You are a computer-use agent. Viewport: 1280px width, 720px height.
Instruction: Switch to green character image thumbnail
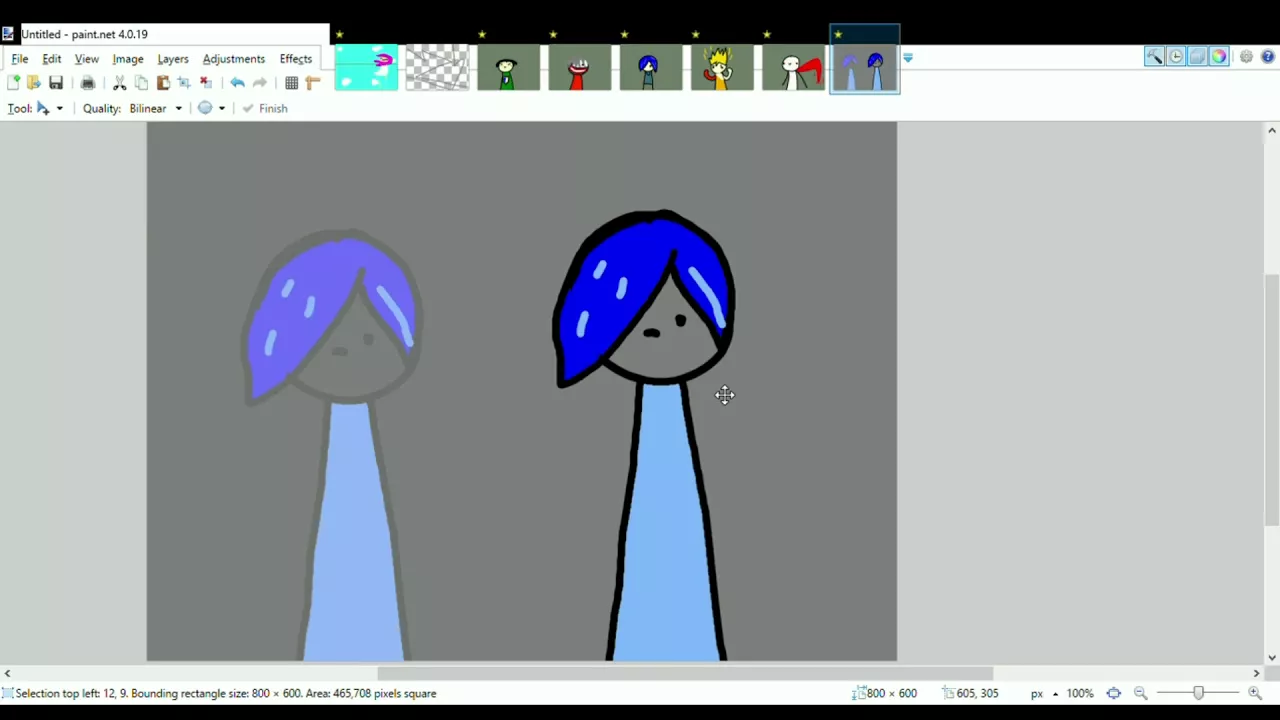pos(508,68)
